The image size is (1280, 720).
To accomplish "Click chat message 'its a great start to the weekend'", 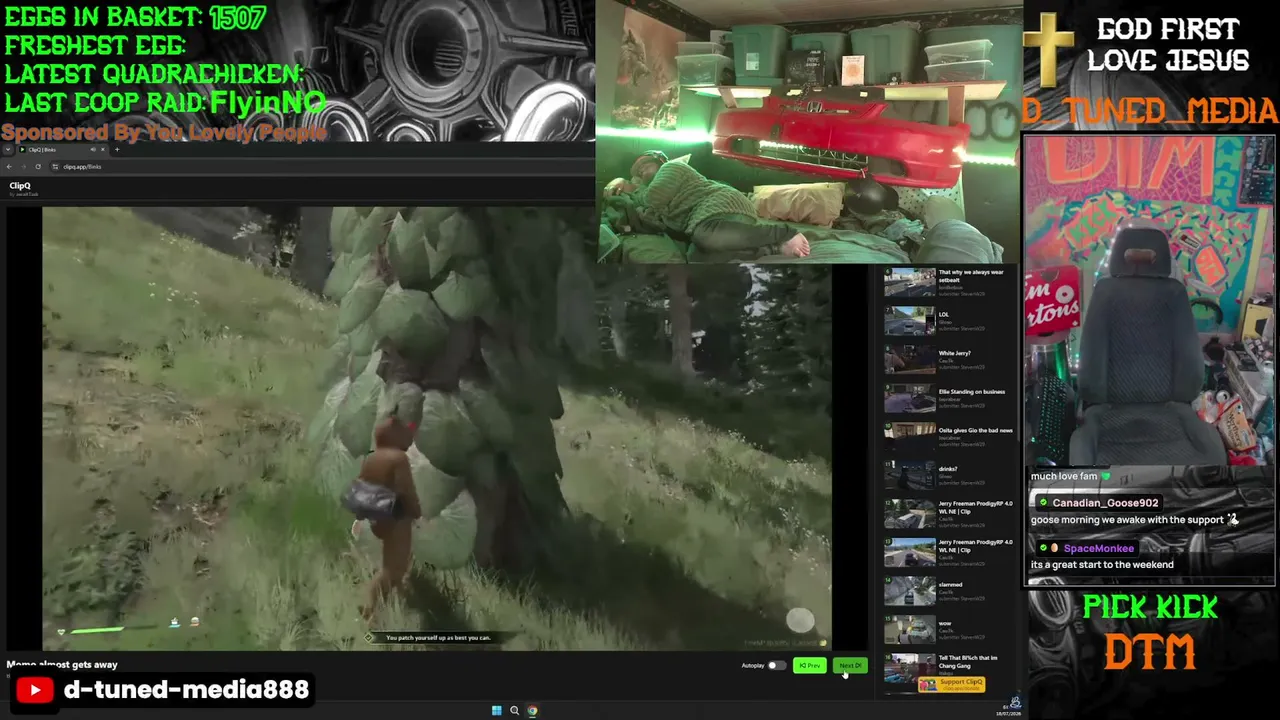I will pyautogui.click(x=1102, y=565).
